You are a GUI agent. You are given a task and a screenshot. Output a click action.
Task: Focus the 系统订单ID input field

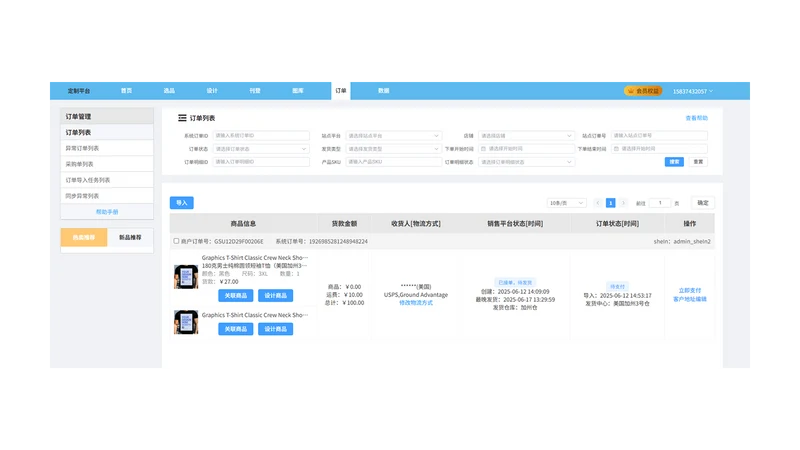(x=261, y=136)
